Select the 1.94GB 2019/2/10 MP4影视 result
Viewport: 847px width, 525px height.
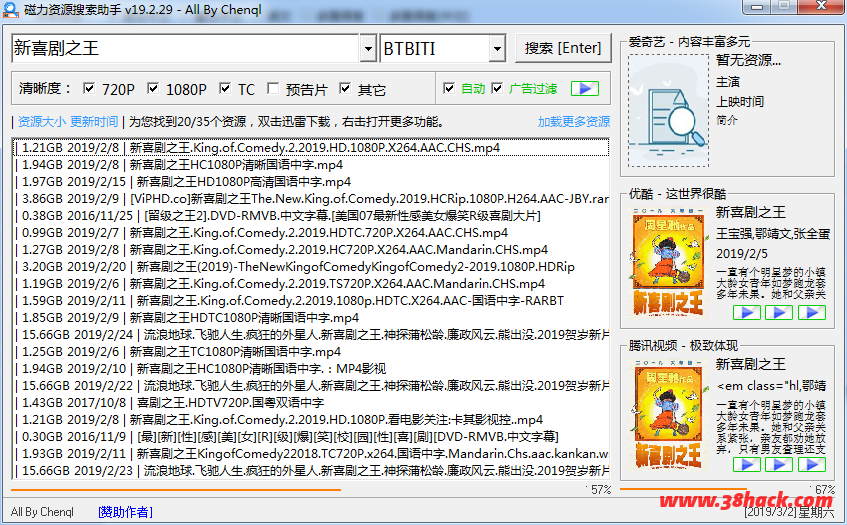pyautogui.click(x=311, y=369)
